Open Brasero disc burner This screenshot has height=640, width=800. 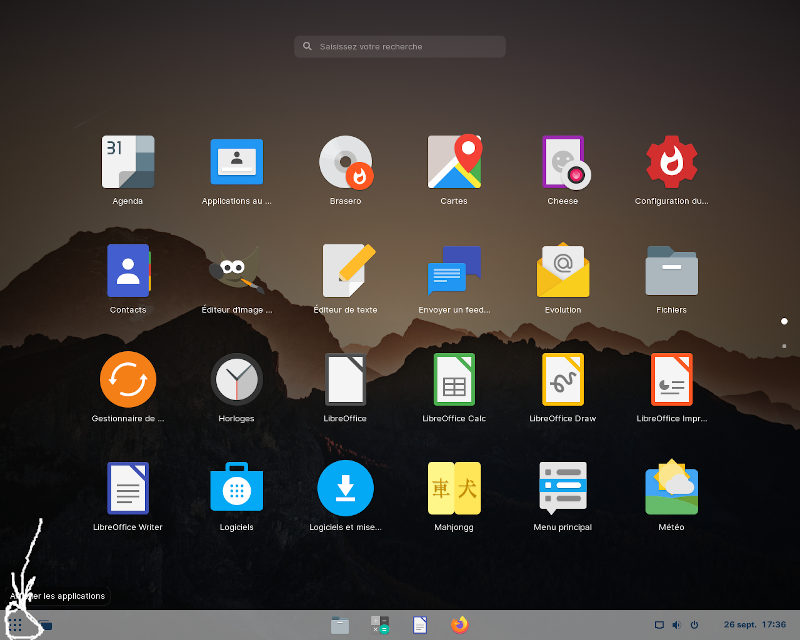click(345, 162)
